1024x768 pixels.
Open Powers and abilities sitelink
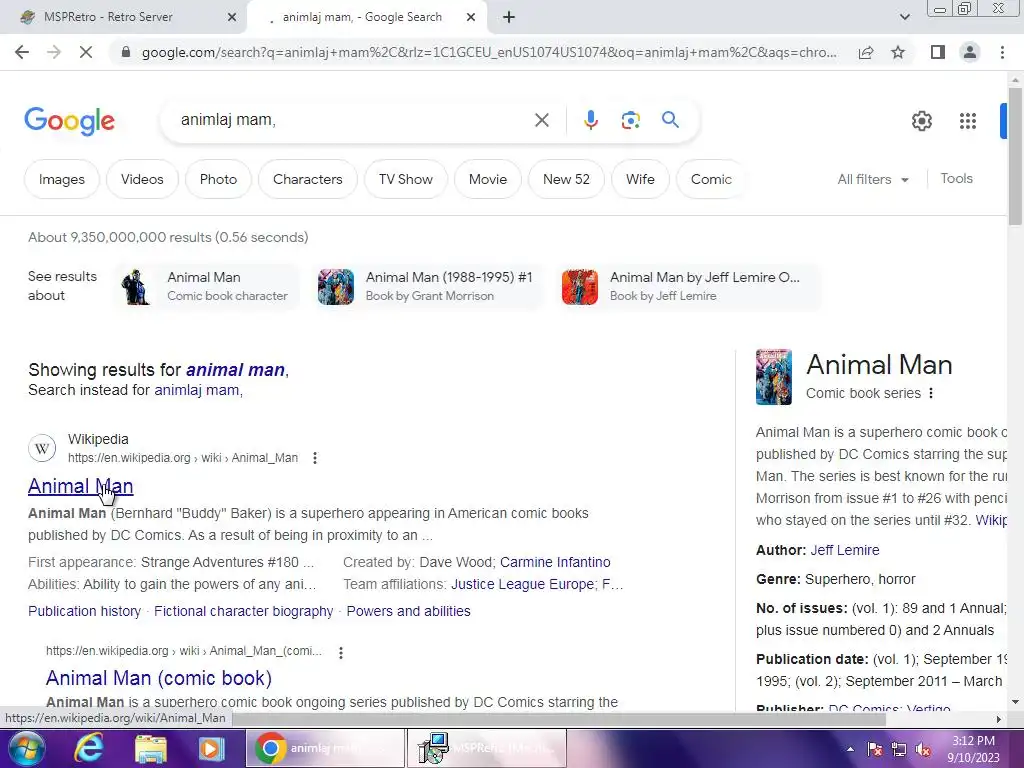tap(408, 611)
